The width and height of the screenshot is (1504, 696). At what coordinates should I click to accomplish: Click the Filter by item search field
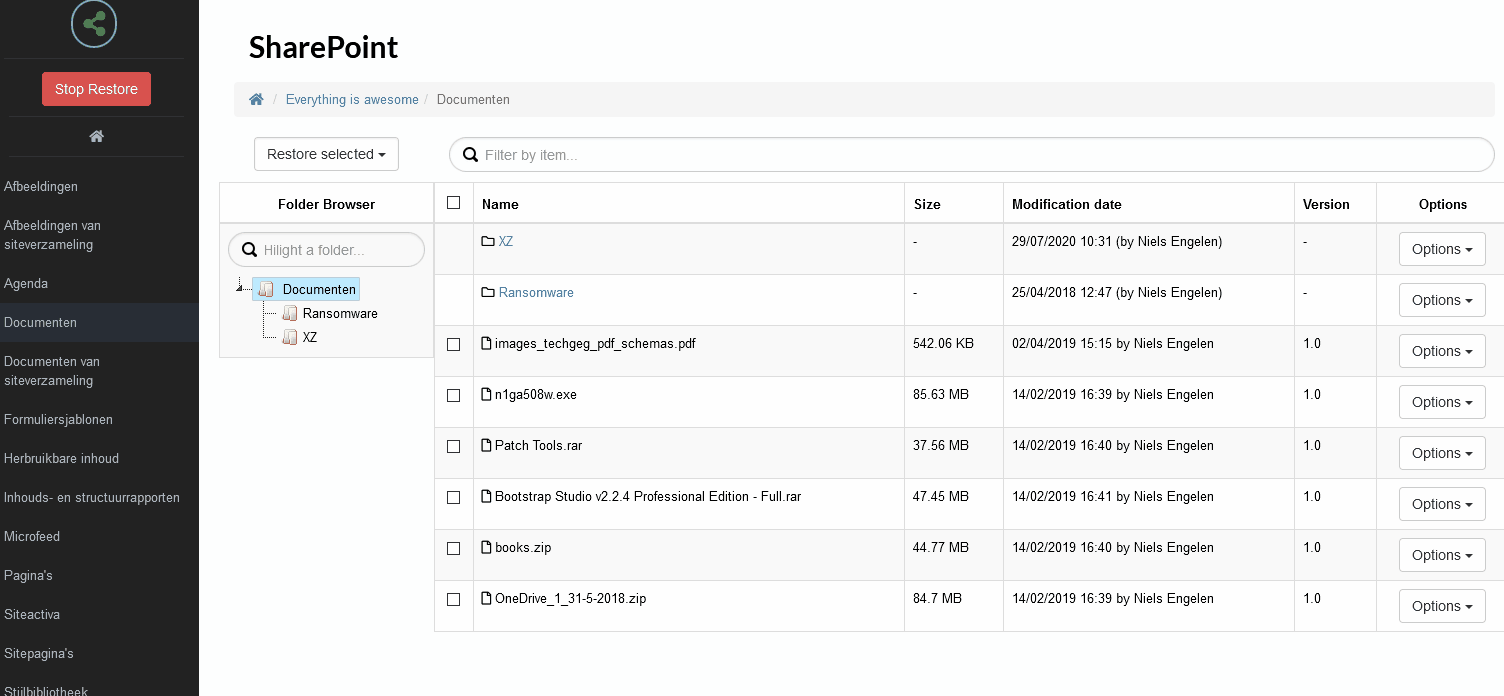point(972,155)
